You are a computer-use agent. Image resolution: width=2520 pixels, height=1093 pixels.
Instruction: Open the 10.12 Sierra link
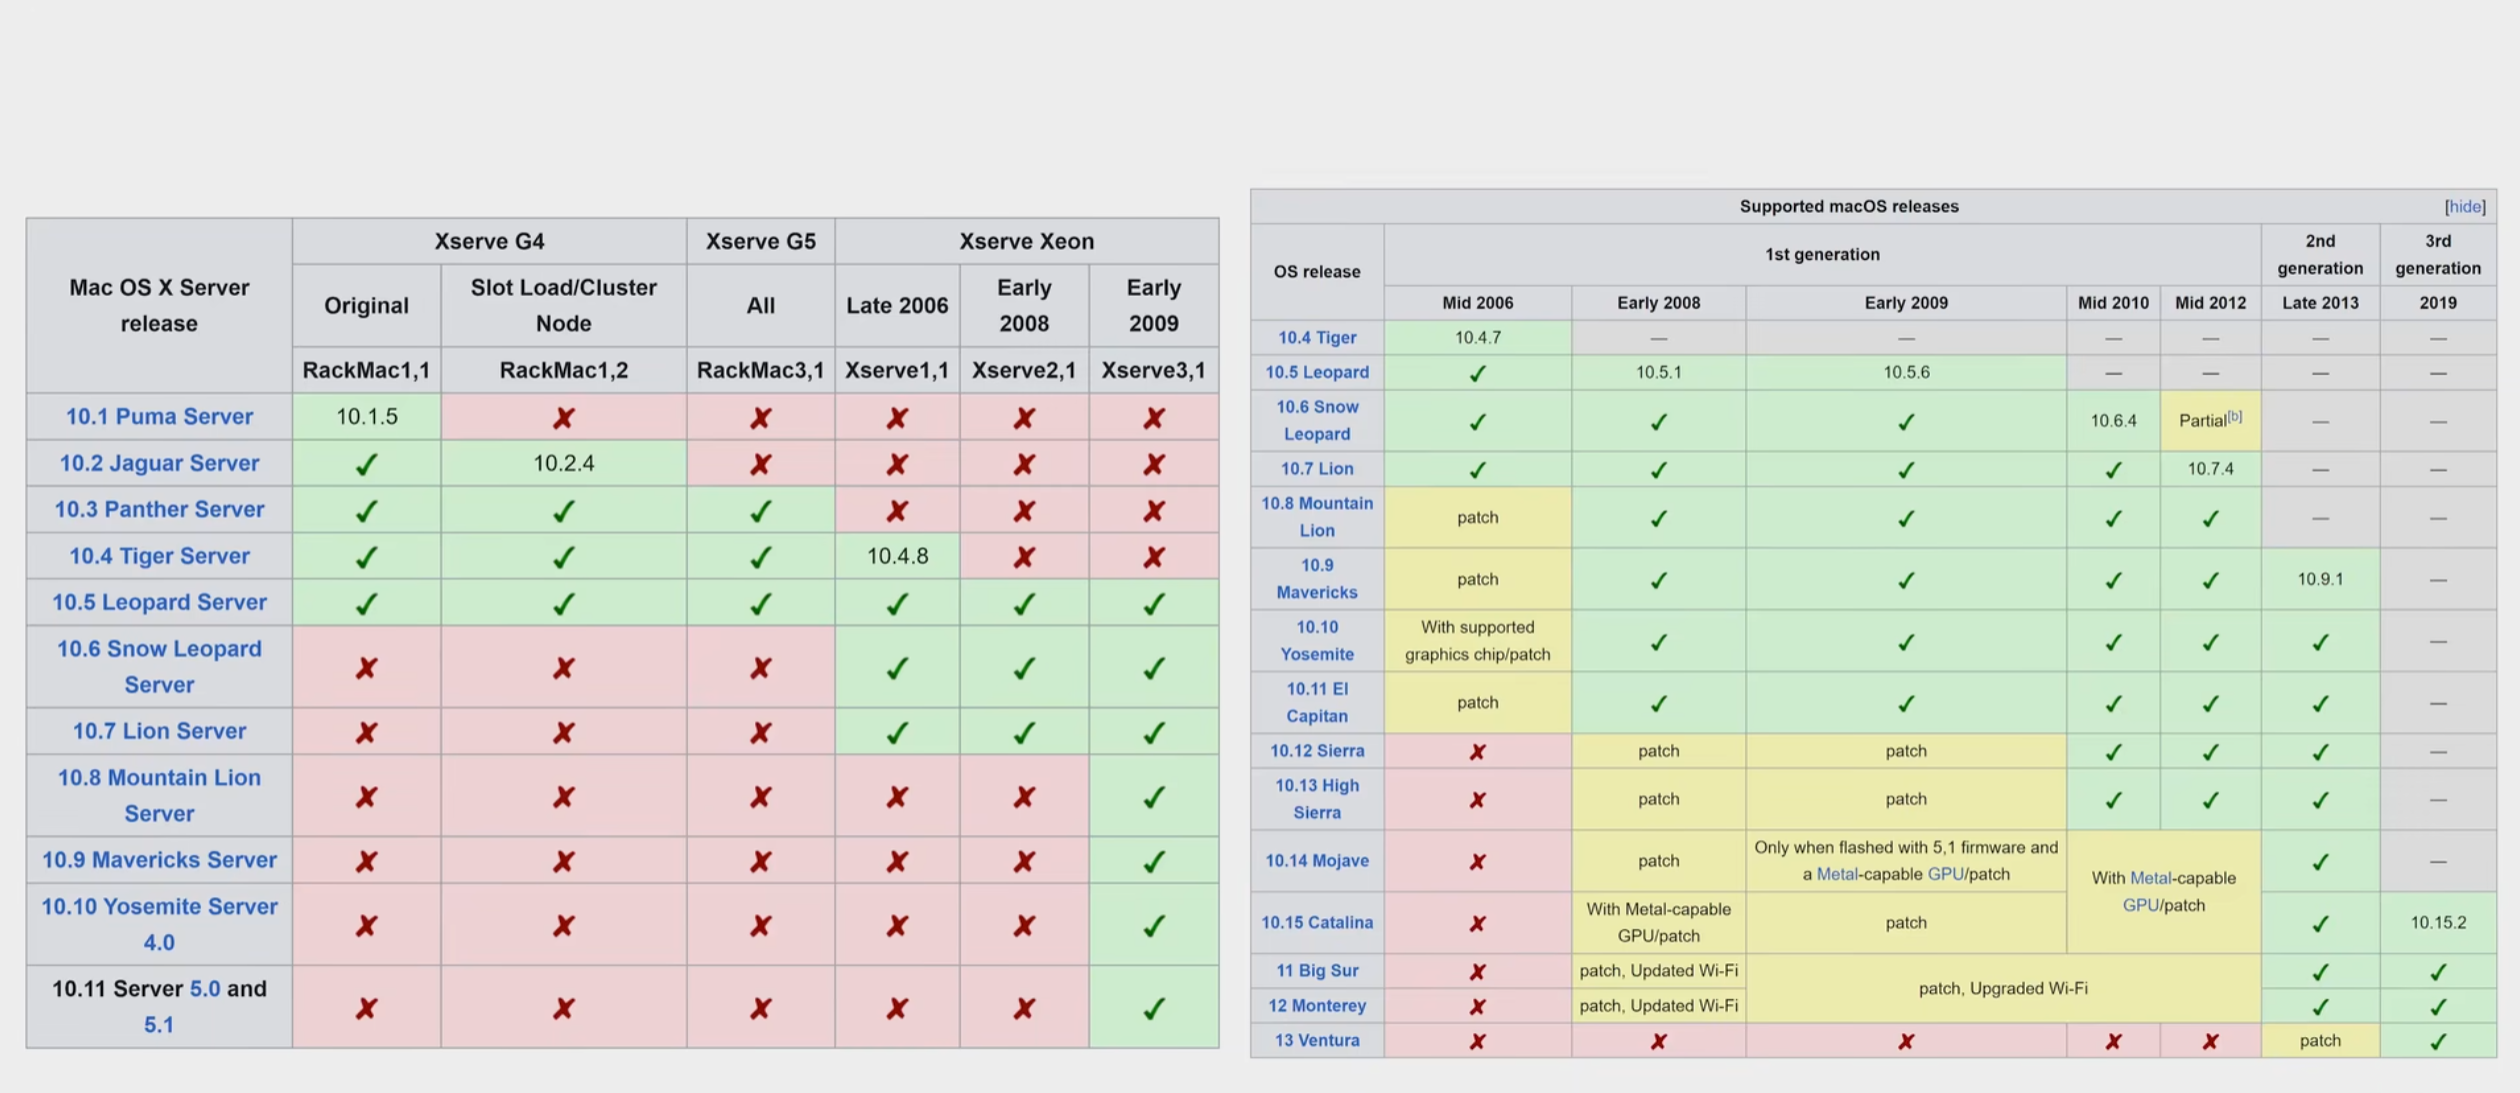(x=1317, y=751)
